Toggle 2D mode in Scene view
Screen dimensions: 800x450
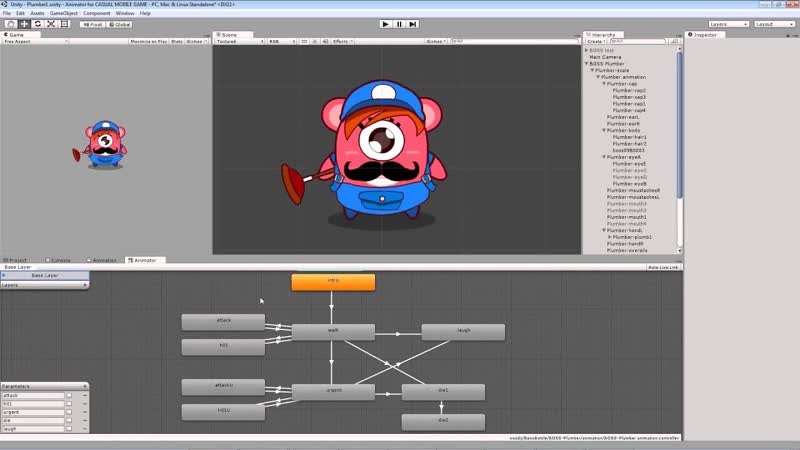(x=304, y=41)
